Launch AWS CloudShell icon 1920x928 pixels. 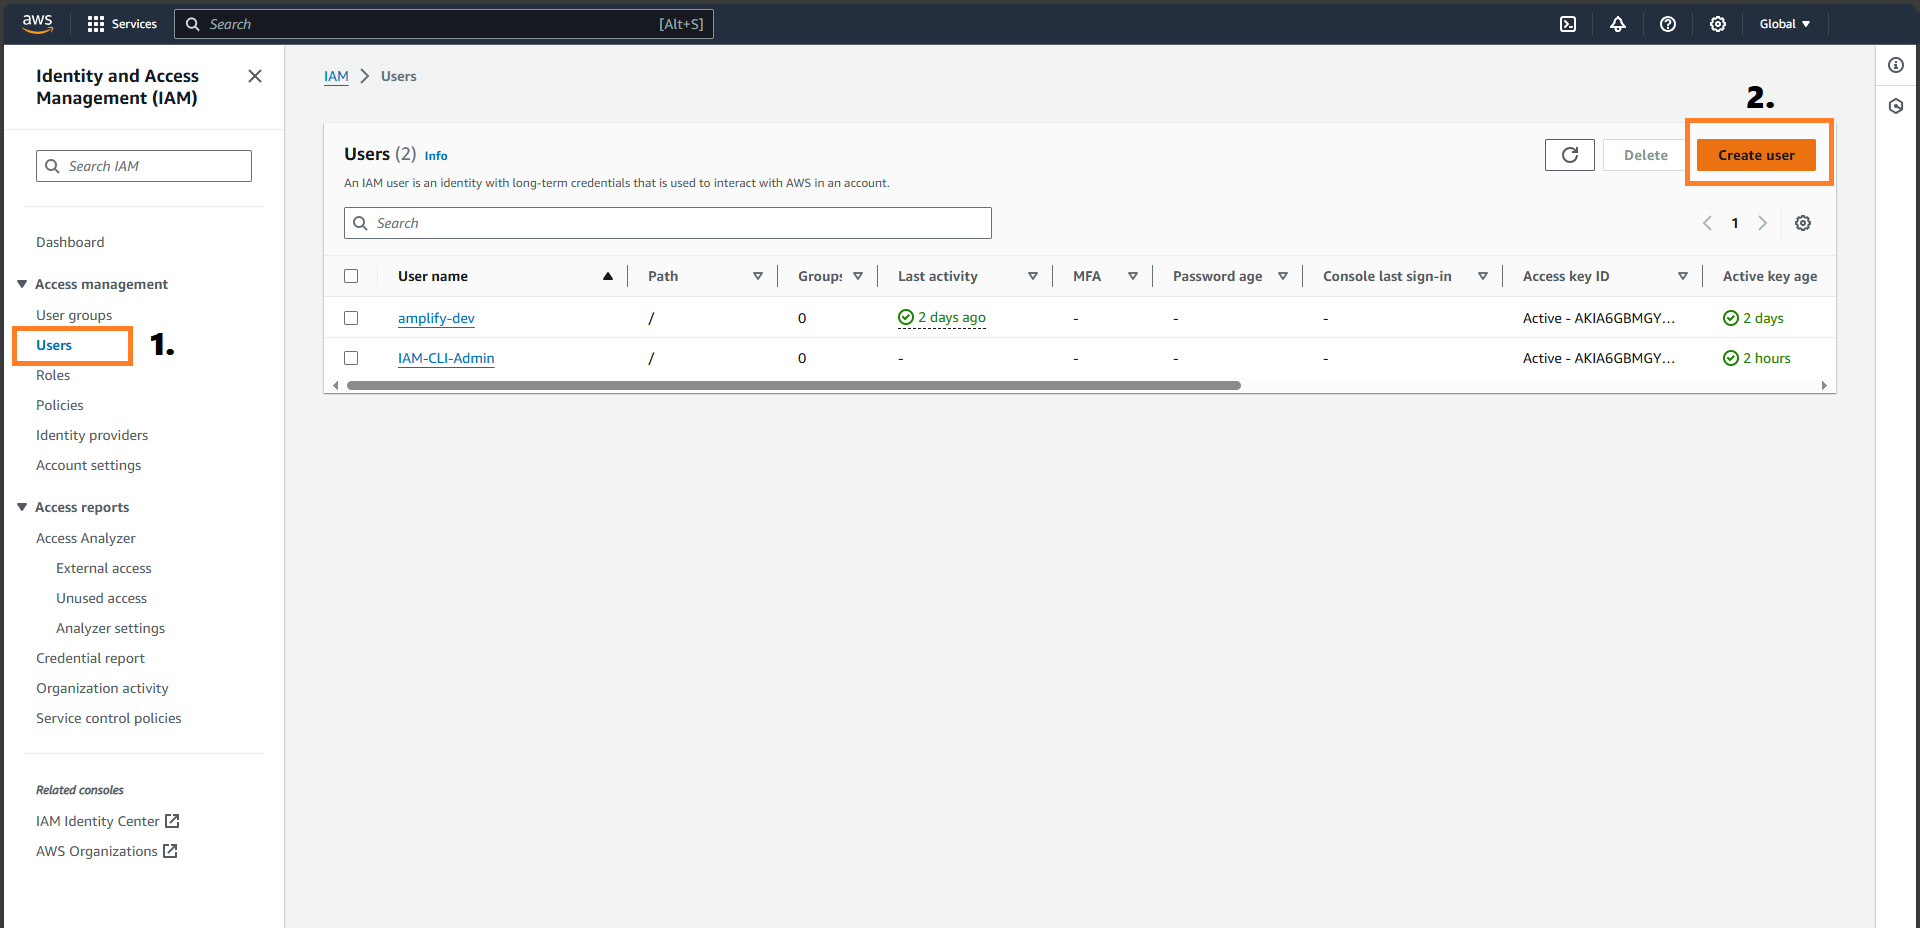(1568, 24)
